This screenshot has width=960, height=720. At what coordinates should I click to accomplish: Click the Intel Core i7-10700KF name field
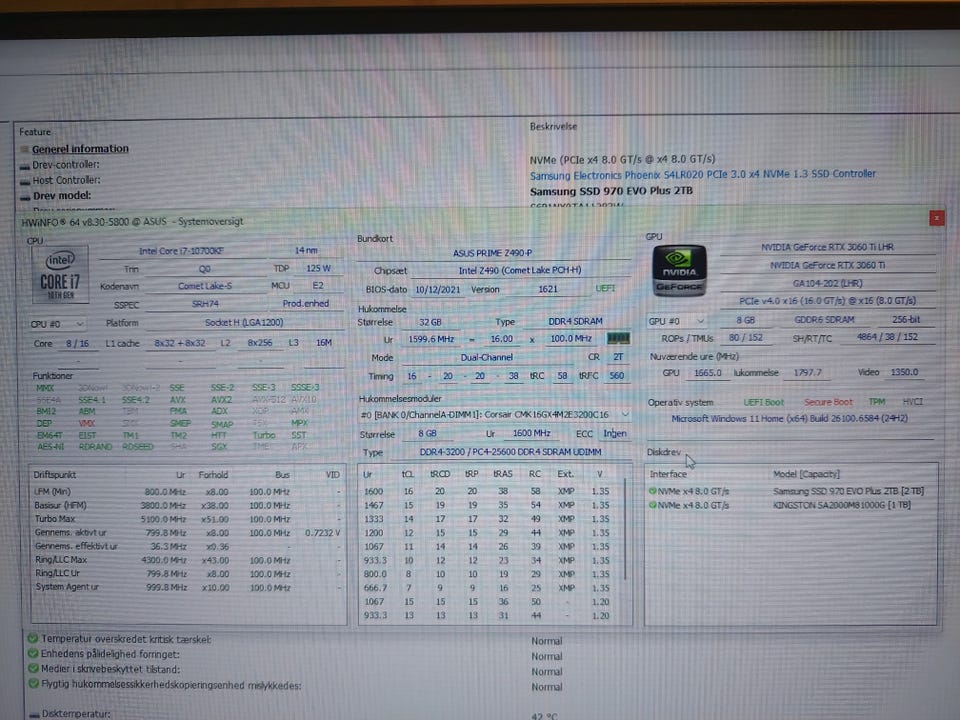pos(181,251)
